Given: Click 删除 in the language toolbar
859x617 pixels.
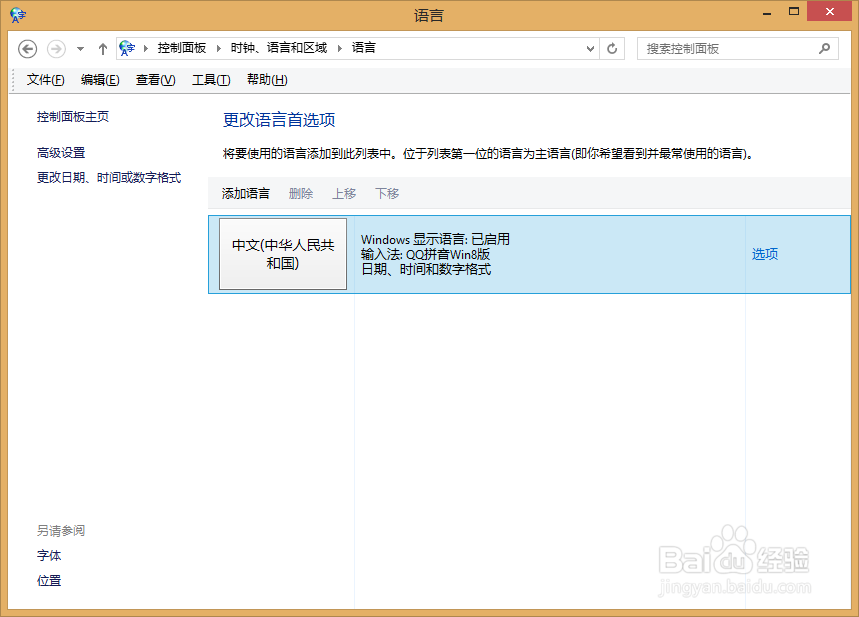Looking at the screenshot, I should (x=301, y=193).
